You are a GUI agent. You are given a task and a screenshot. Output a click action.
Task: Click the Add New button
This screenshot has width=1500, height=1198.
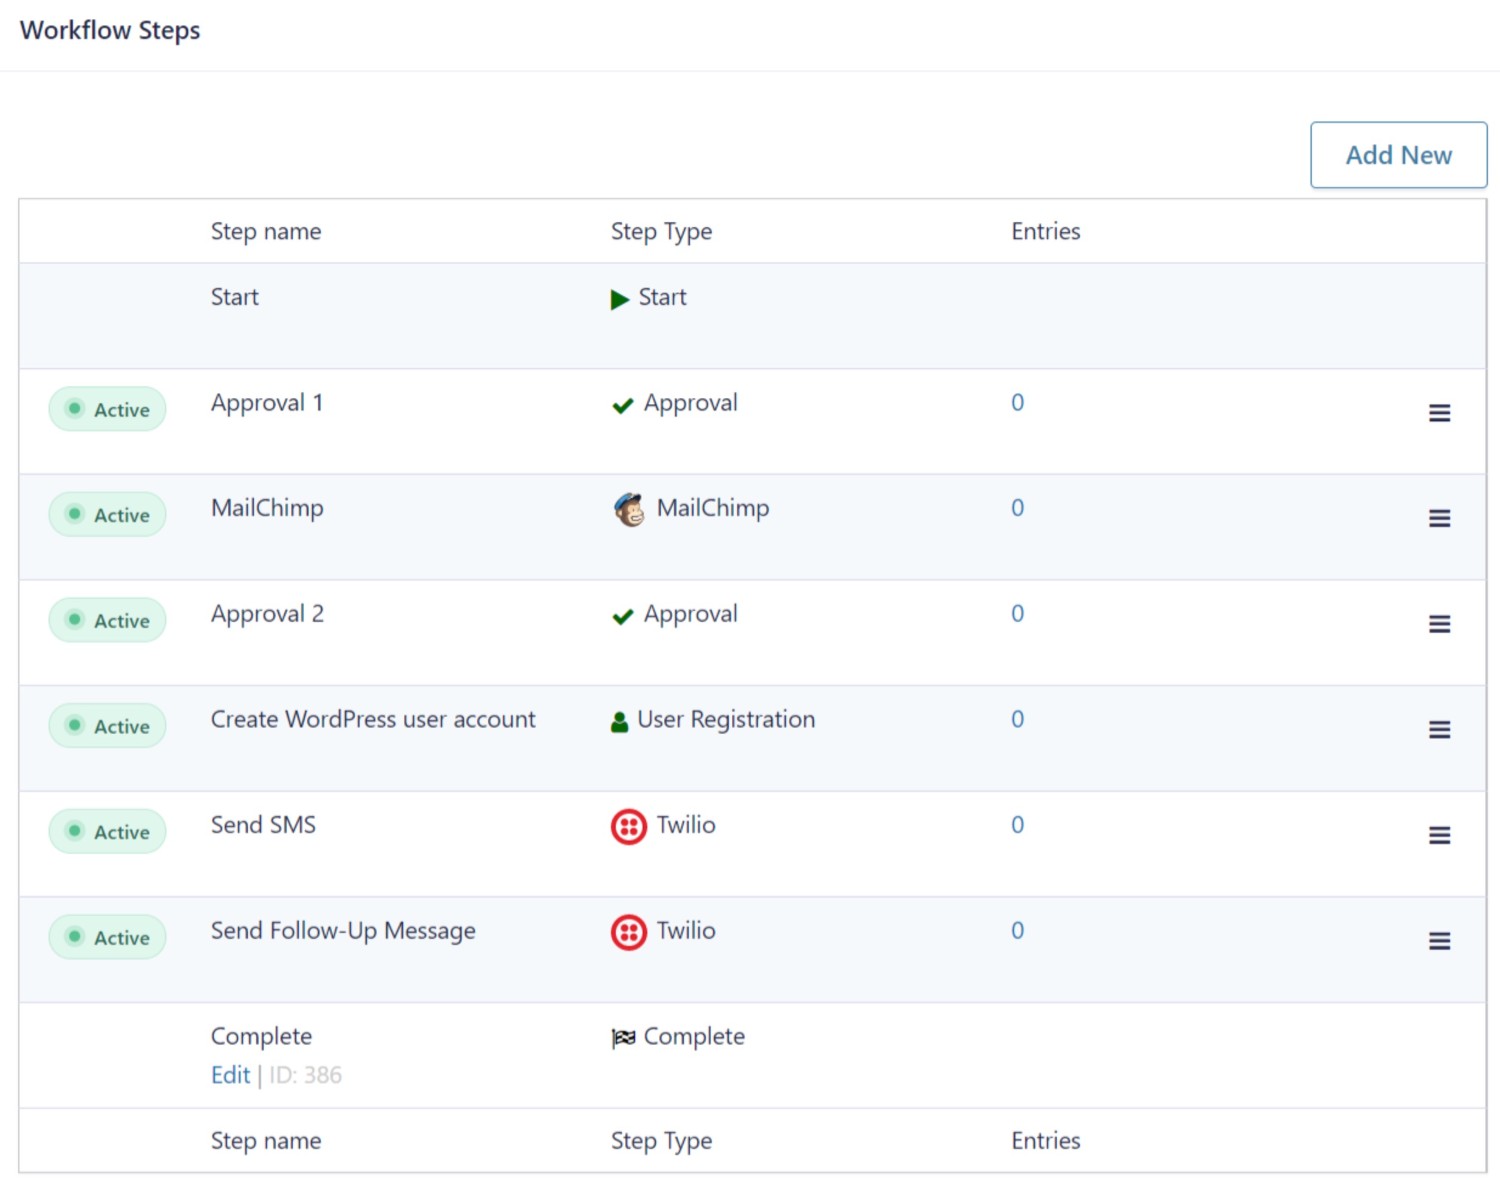coord(1397,155)
